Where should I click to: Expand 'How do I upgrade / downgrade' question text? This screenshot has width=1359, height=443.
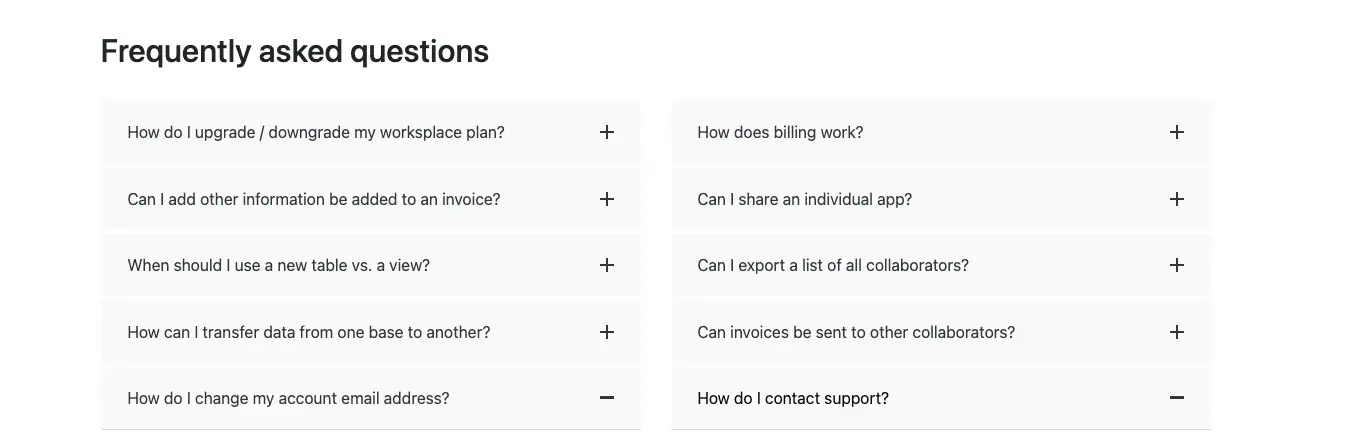(x=316, y=132)
